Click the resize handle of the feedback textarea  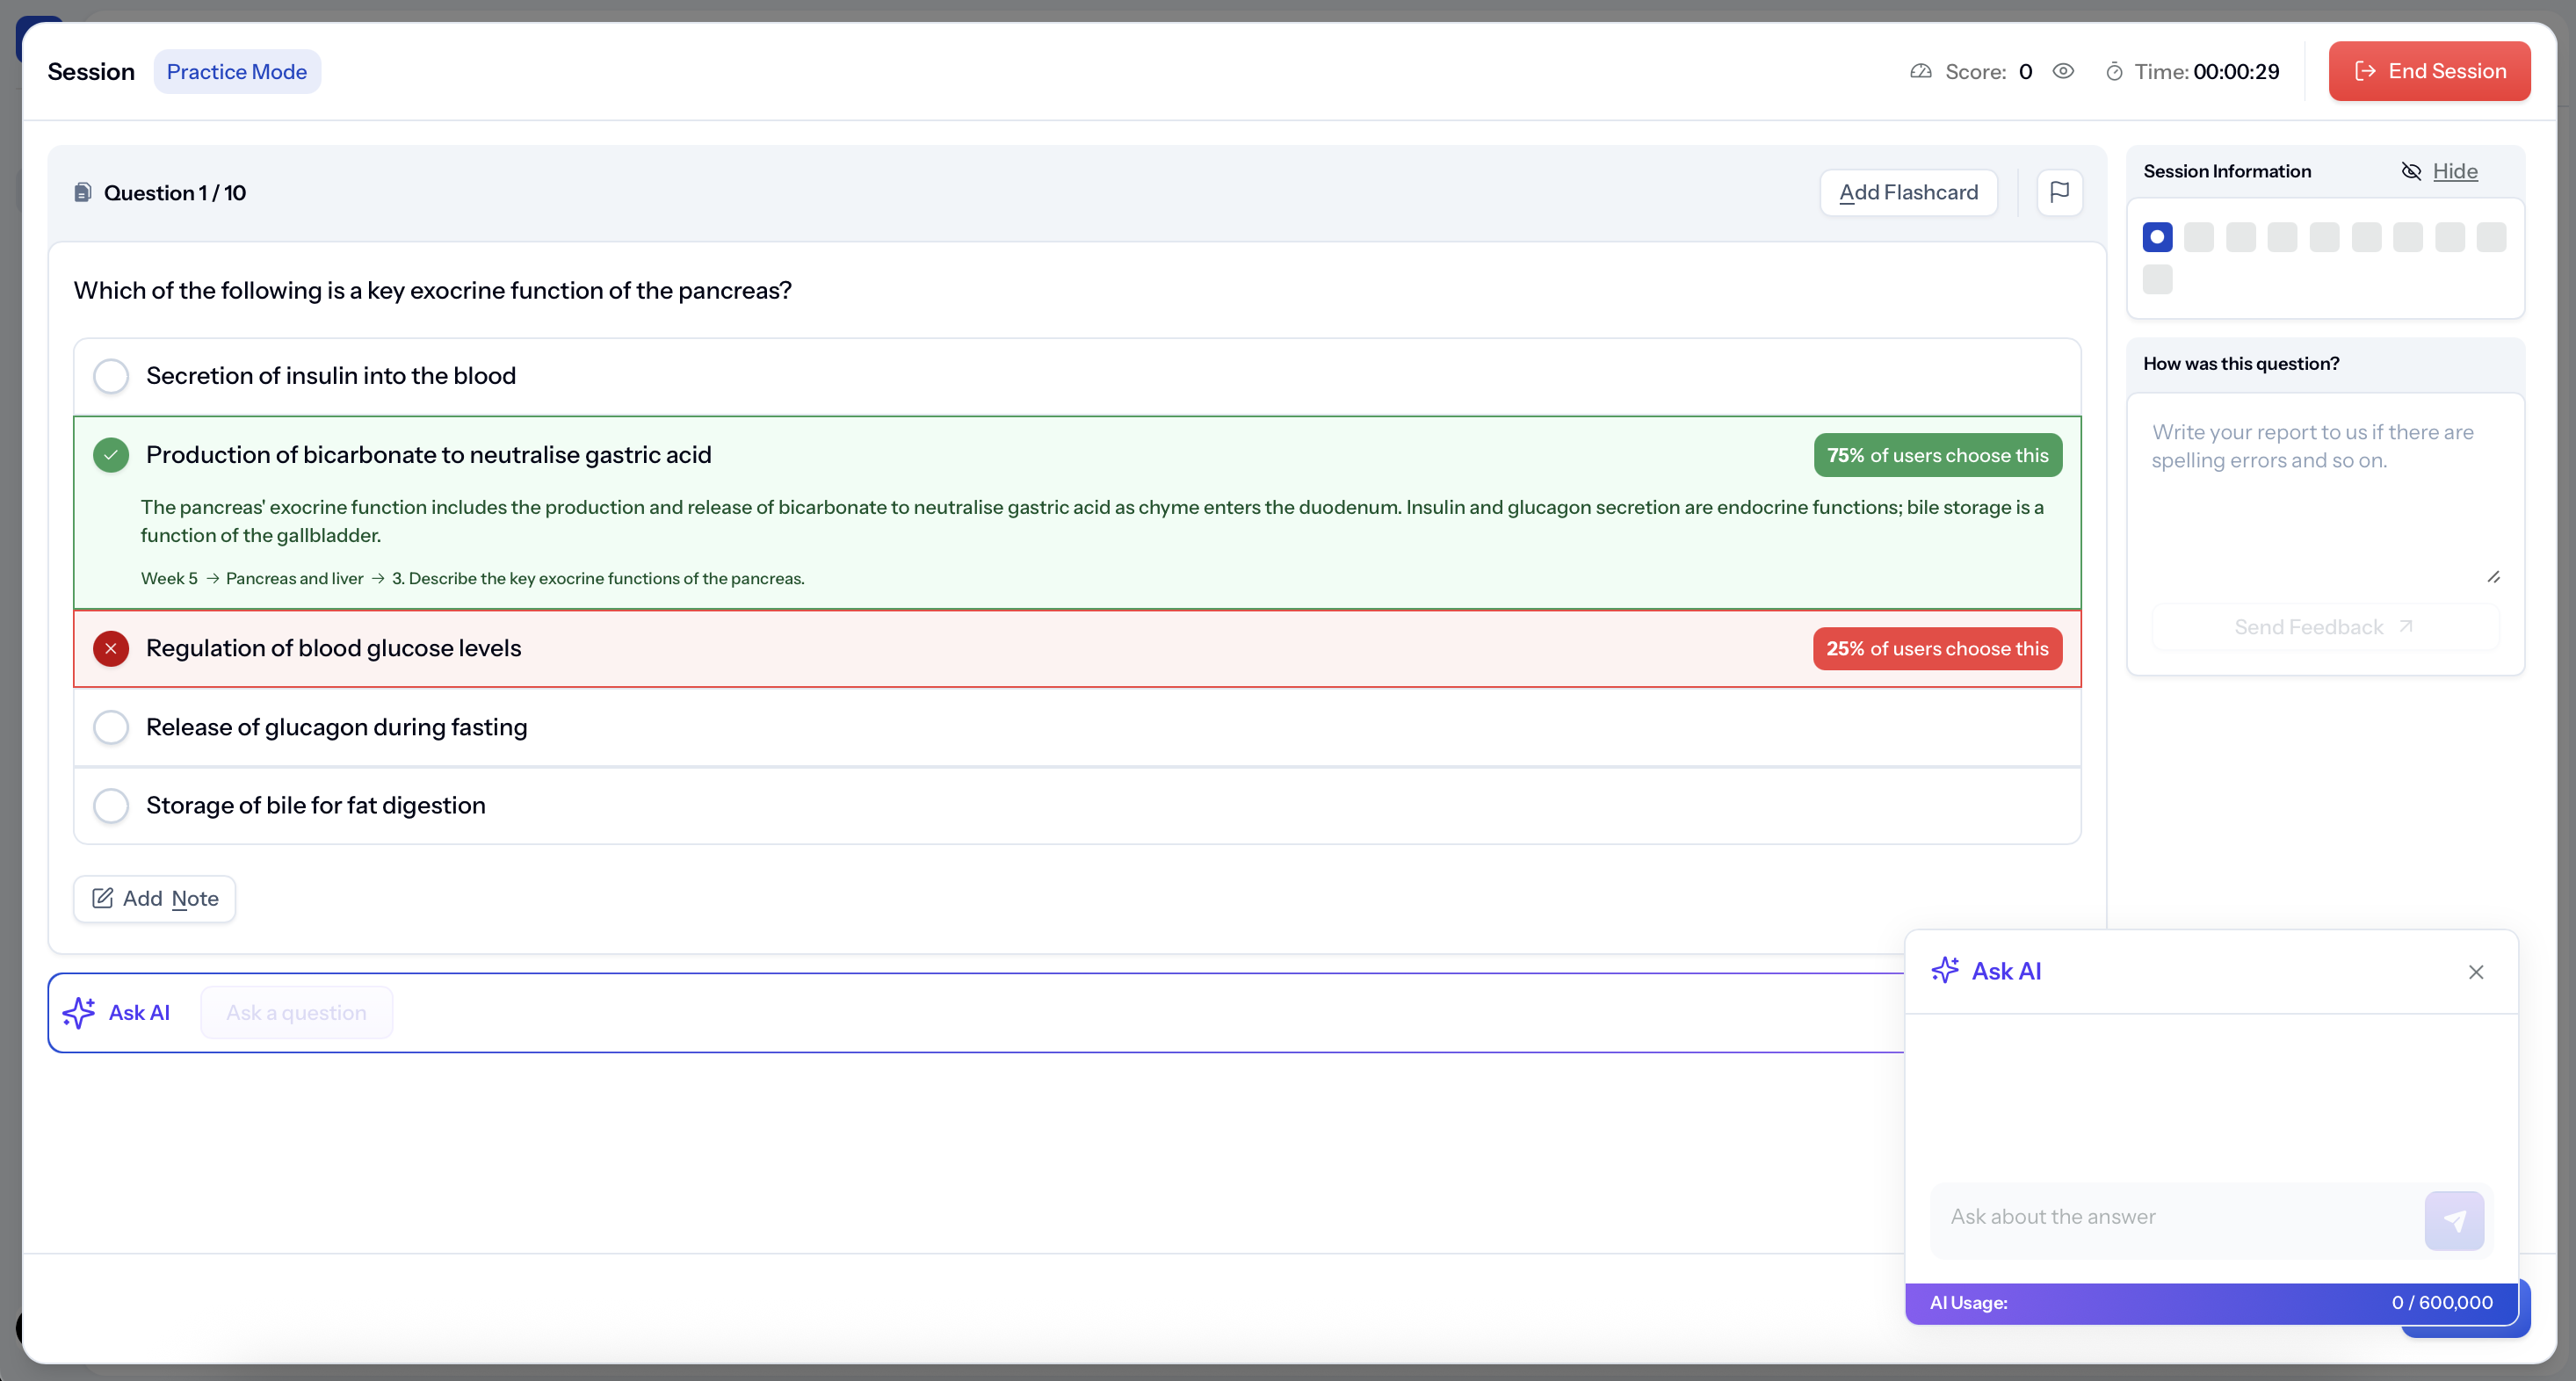(2493, 577)
